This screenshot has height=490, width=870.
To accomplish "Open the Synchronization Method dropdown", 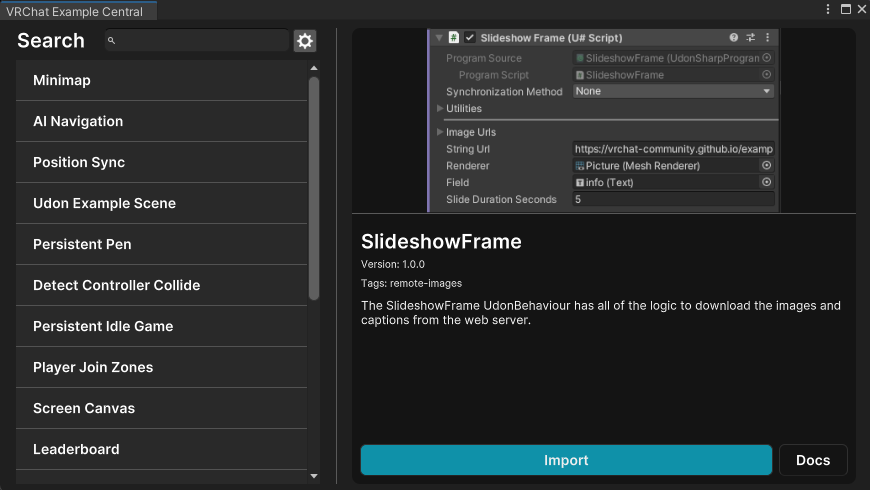I will pyautogui.click(x=673, y=91).
